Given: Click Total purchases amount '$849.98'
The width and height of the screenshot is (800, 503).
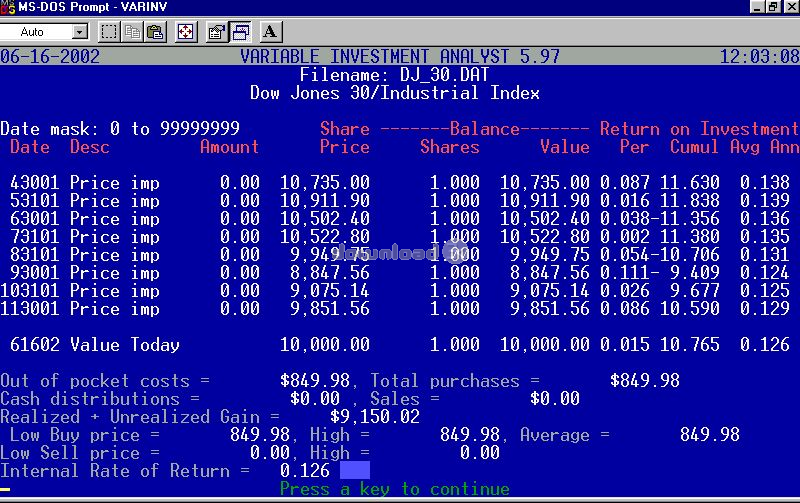Looking at the screenshot, I should point(644,381).
